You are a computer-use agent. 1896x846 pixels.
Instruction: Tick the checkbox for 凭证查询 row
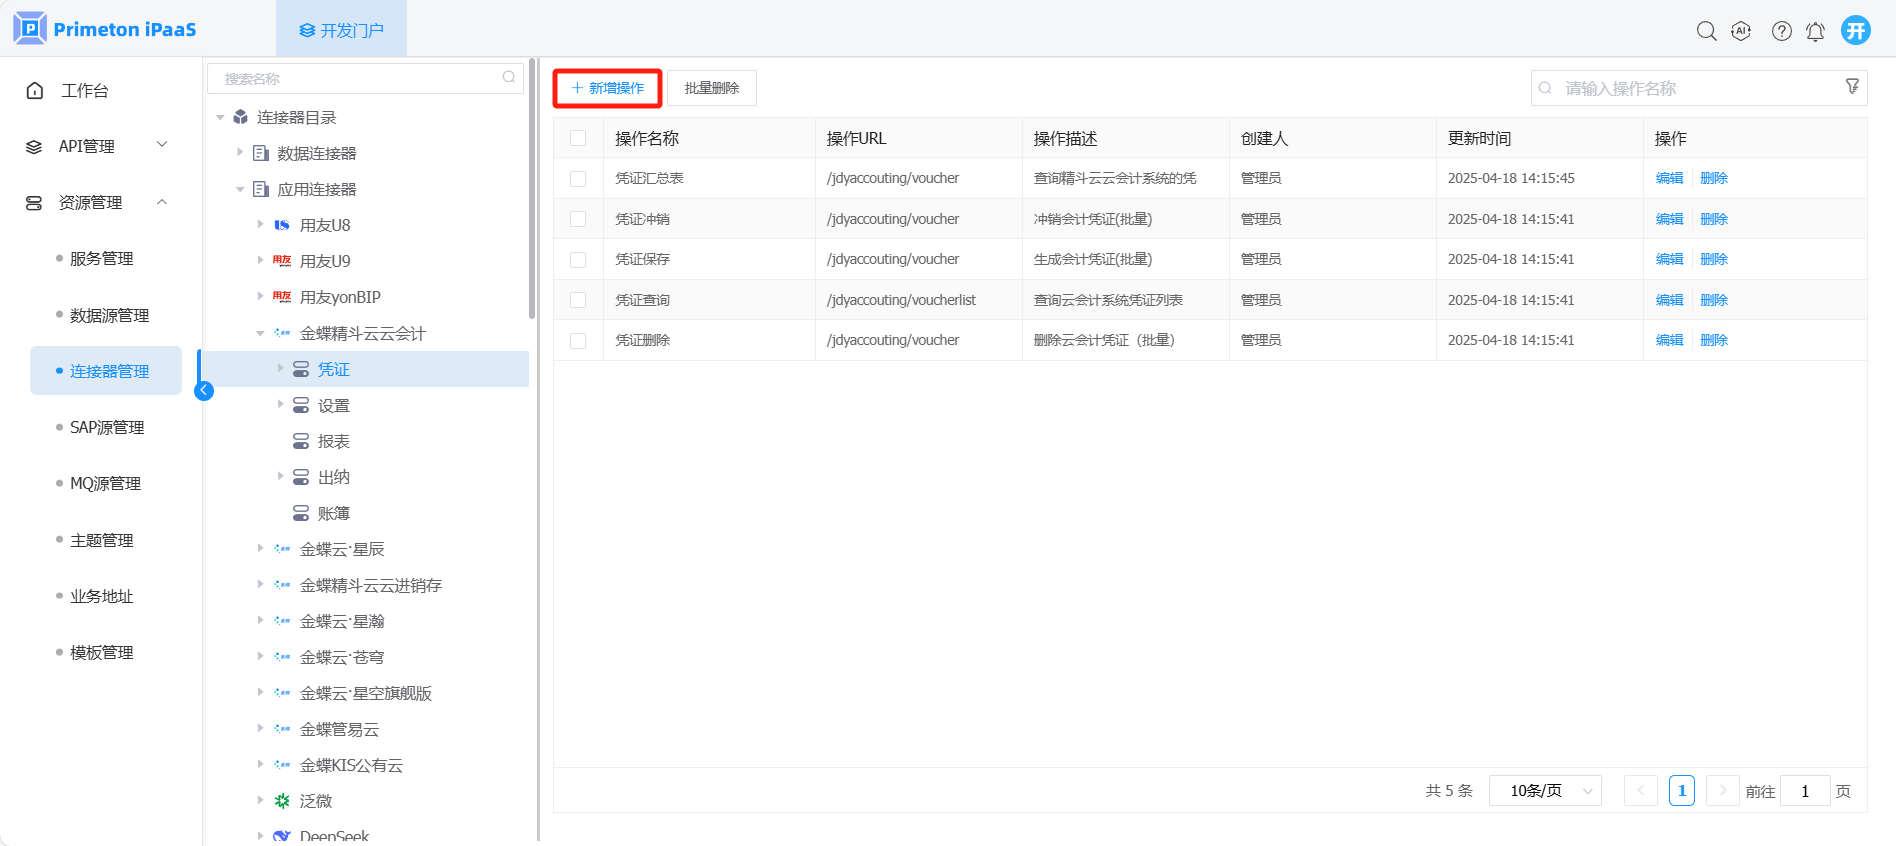click(x=578, y=300)
